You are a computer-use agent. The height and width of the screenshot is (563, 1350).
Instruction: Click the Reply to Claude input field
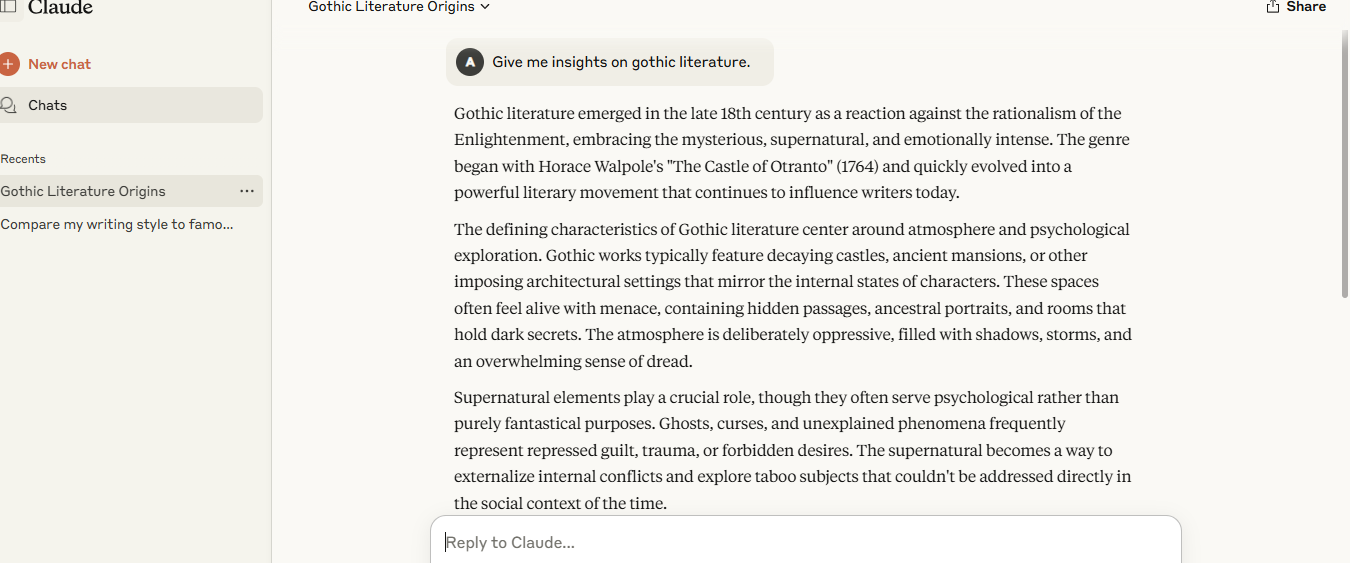806,542
